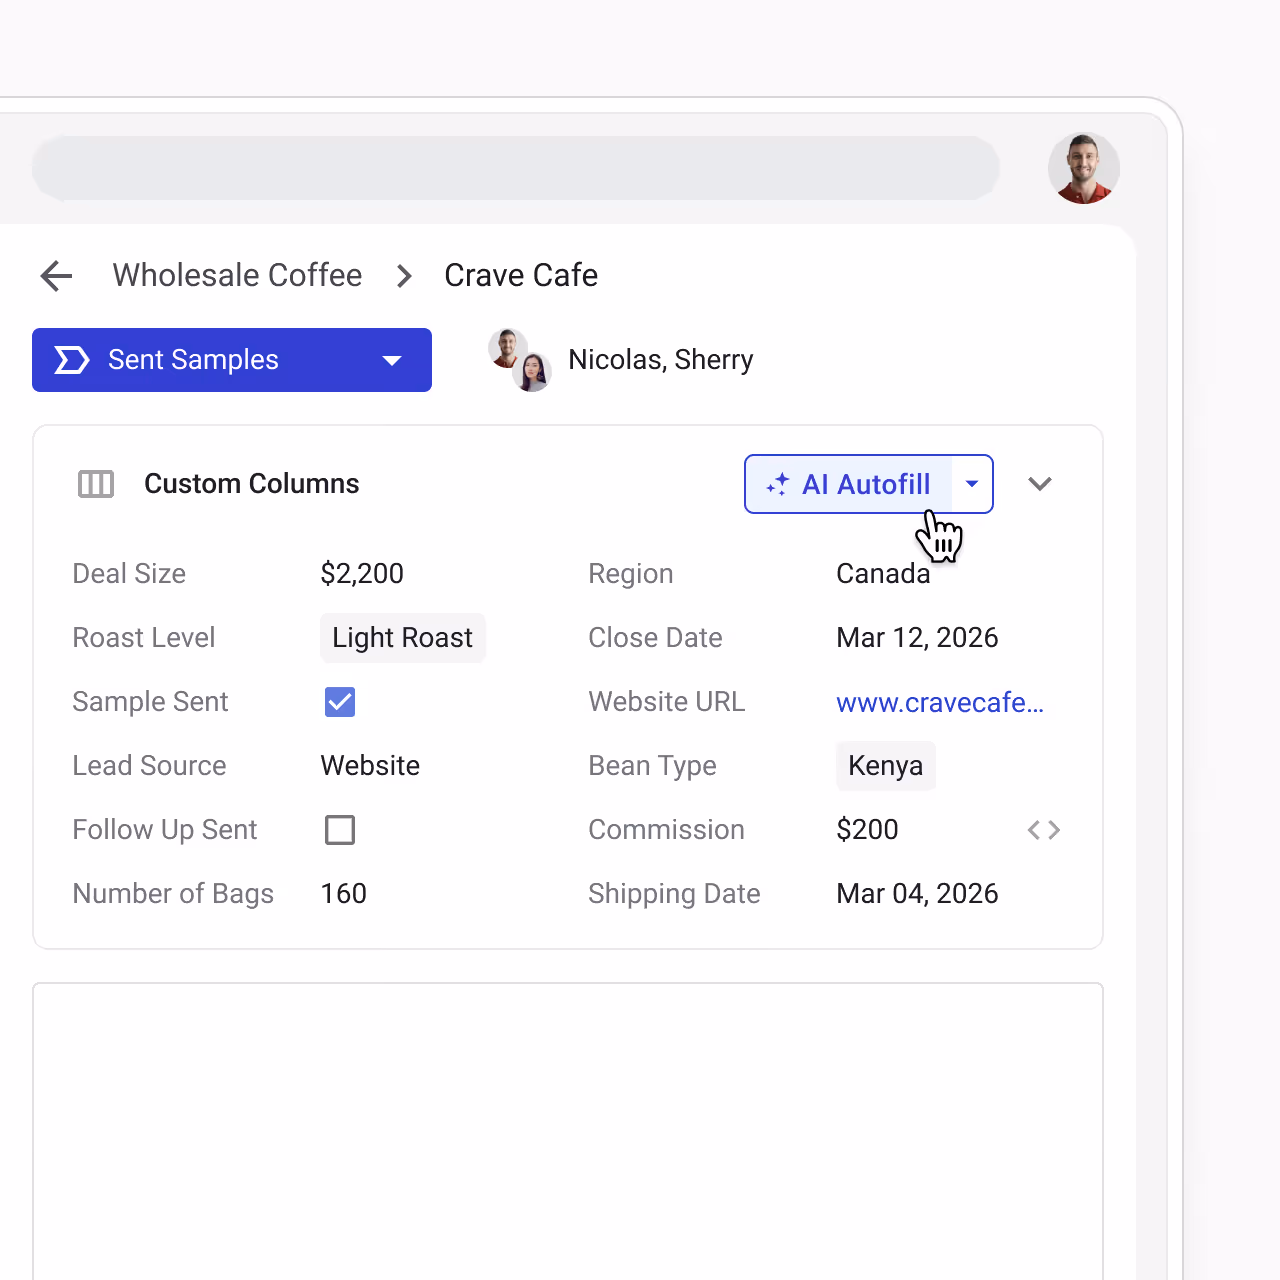Click the stepper arrows beside Commission

point(1044,829)
